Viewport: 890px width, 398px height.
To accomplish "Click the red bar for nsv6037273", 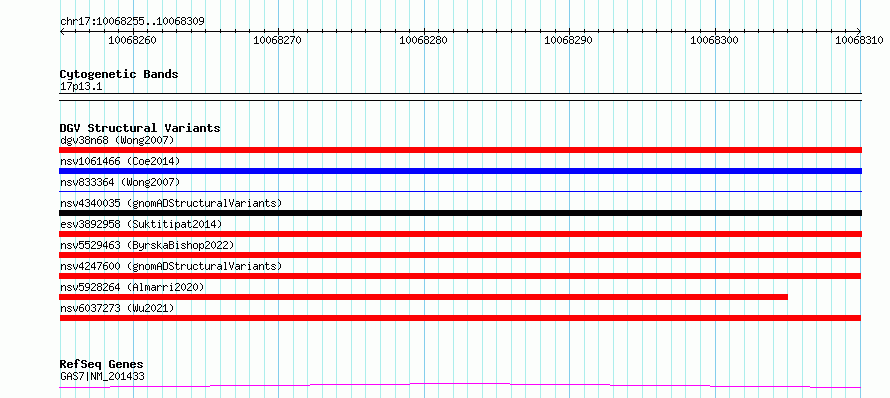I will 460,318.
